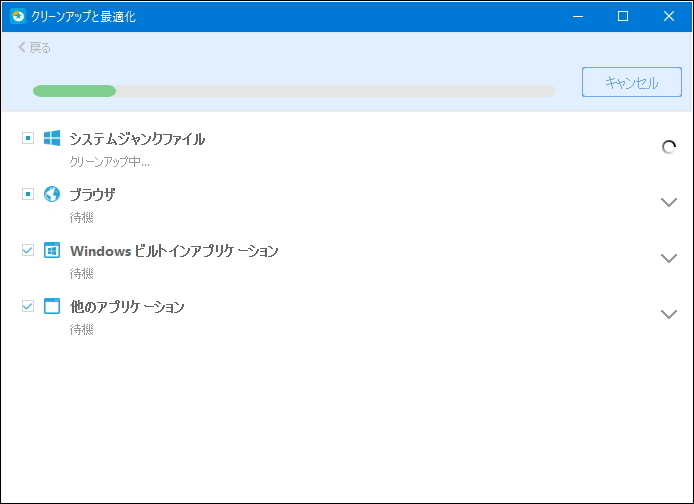Screen dimensions: 694x504
Task: Cancel cleanup with キャンセル button
Action: coord(632,82)
